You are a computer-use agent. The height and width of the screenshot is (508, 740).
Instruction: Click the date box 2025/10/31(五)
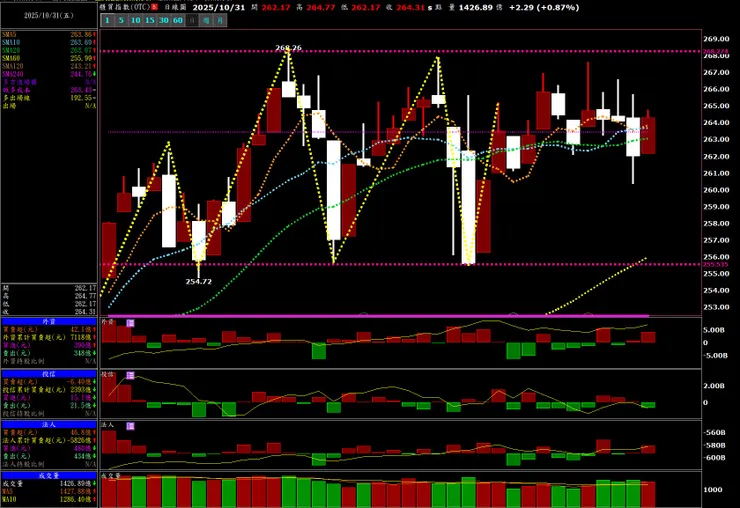(49, 16)
